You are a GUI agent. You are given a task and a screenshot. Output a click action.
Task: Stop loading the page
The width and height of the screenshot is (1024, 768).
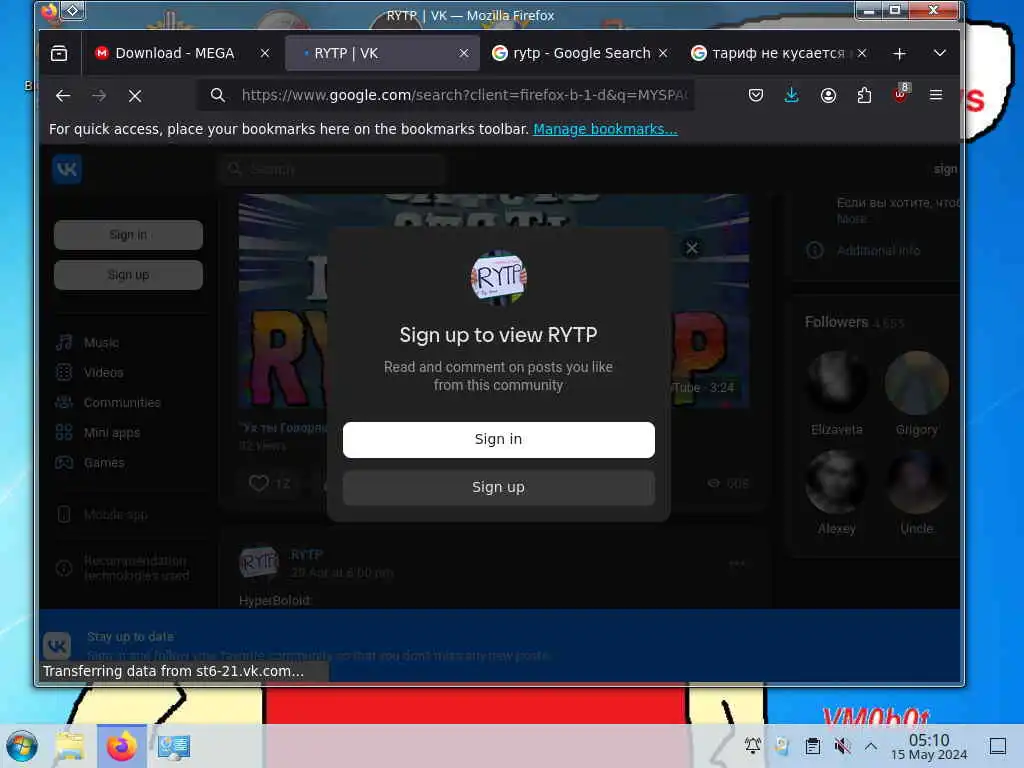tap(135, 96)
